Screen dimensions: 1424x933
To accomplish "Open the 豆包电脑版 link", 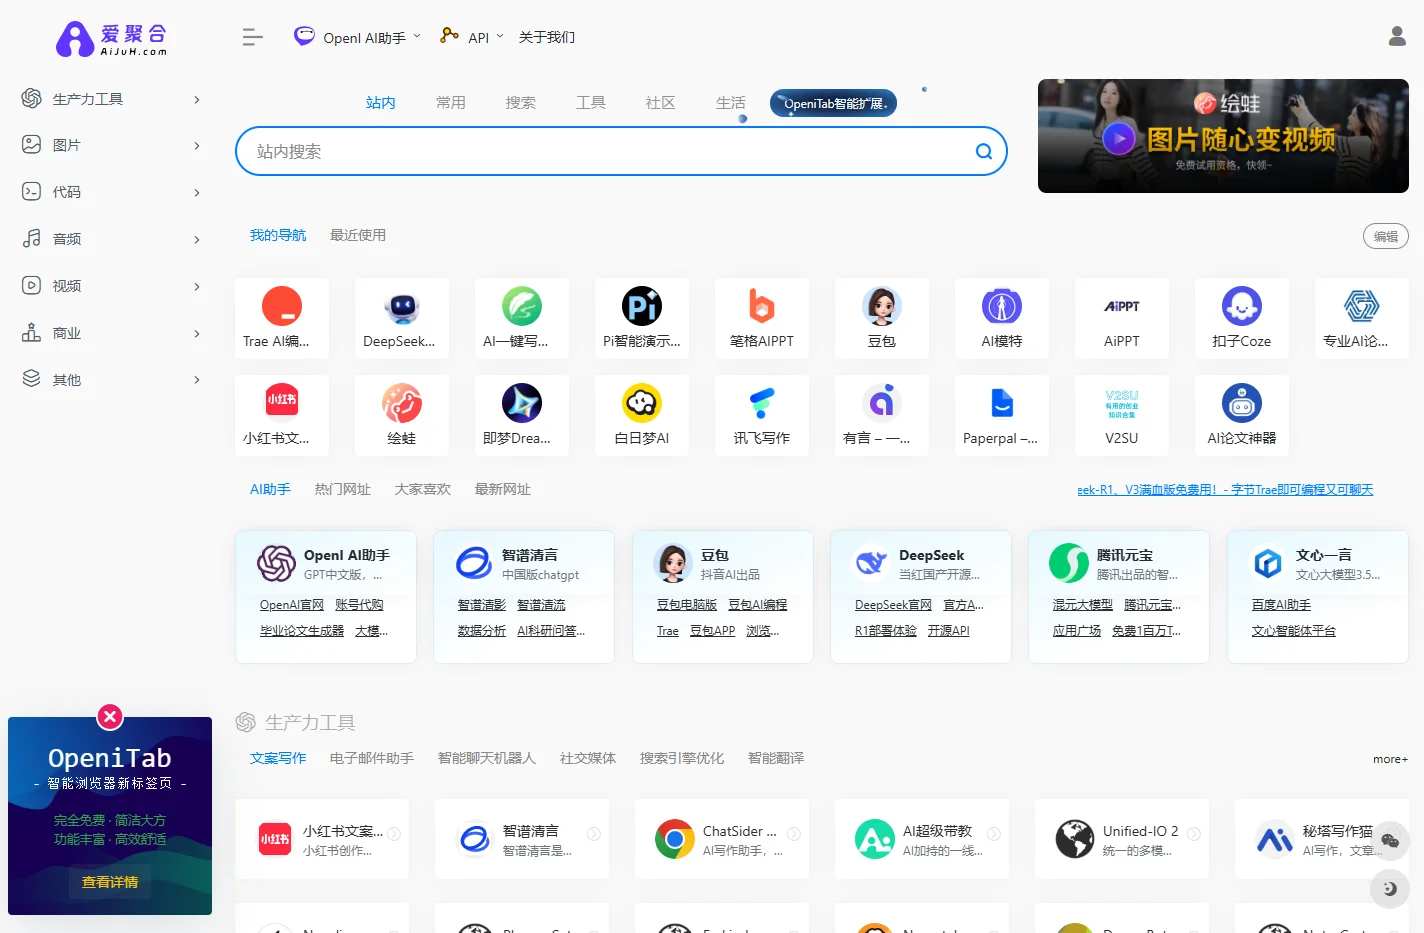I will (x=687, y=605).
